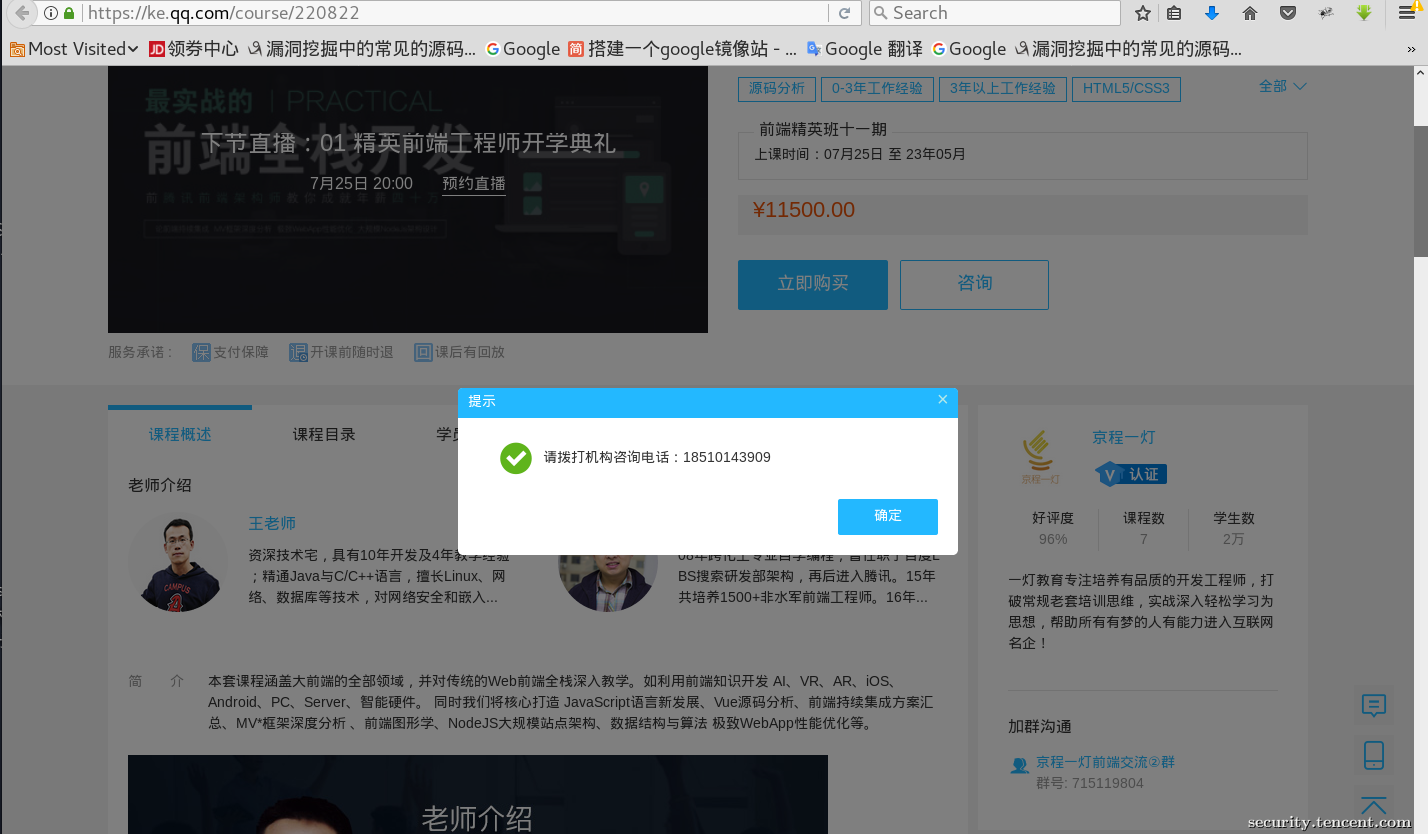Image resolution: width=1428 pixels, height=834 pixels.
Task: Select the 课程概述 tab
Action: click(x=179, y=434)
